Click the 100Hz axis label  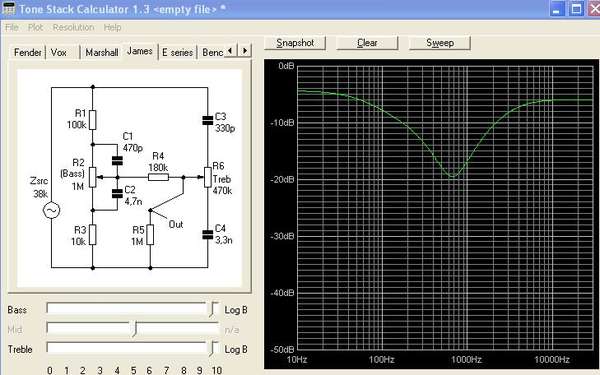tap(382, 360)
